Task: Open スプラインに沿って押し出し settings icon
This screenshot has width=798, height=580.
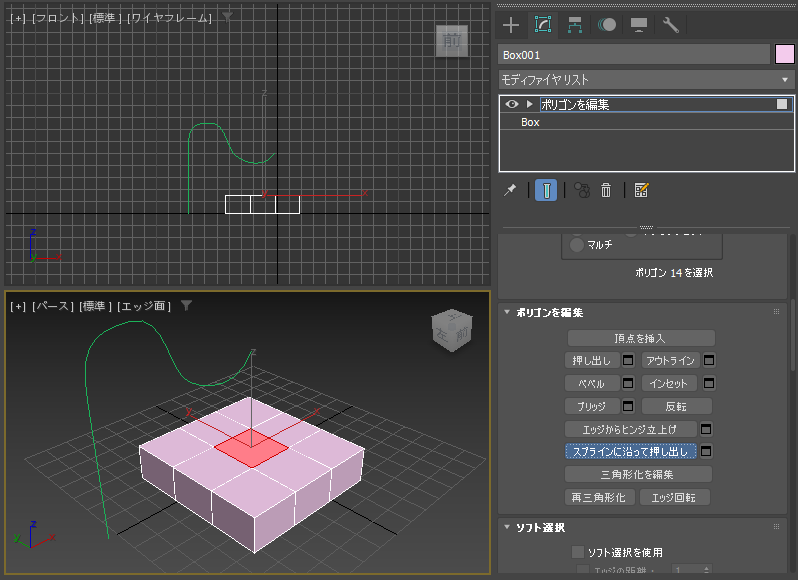Action: [706, 451]
